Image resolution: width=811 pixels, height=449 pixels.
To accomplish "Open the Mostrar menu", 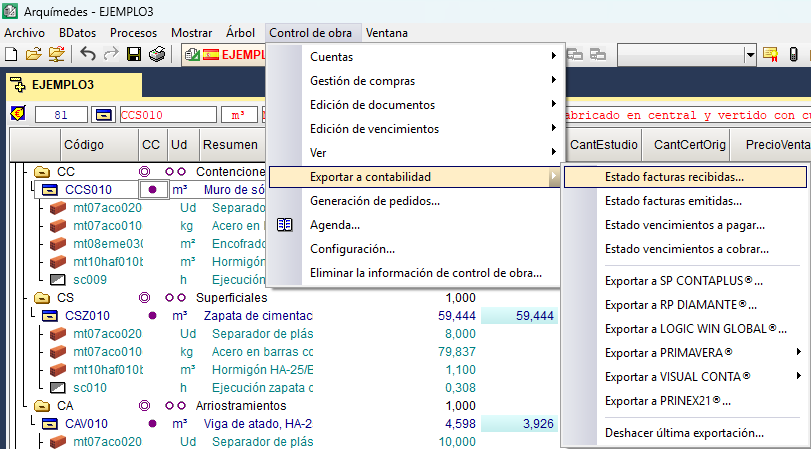I will [x=192, y=33].
